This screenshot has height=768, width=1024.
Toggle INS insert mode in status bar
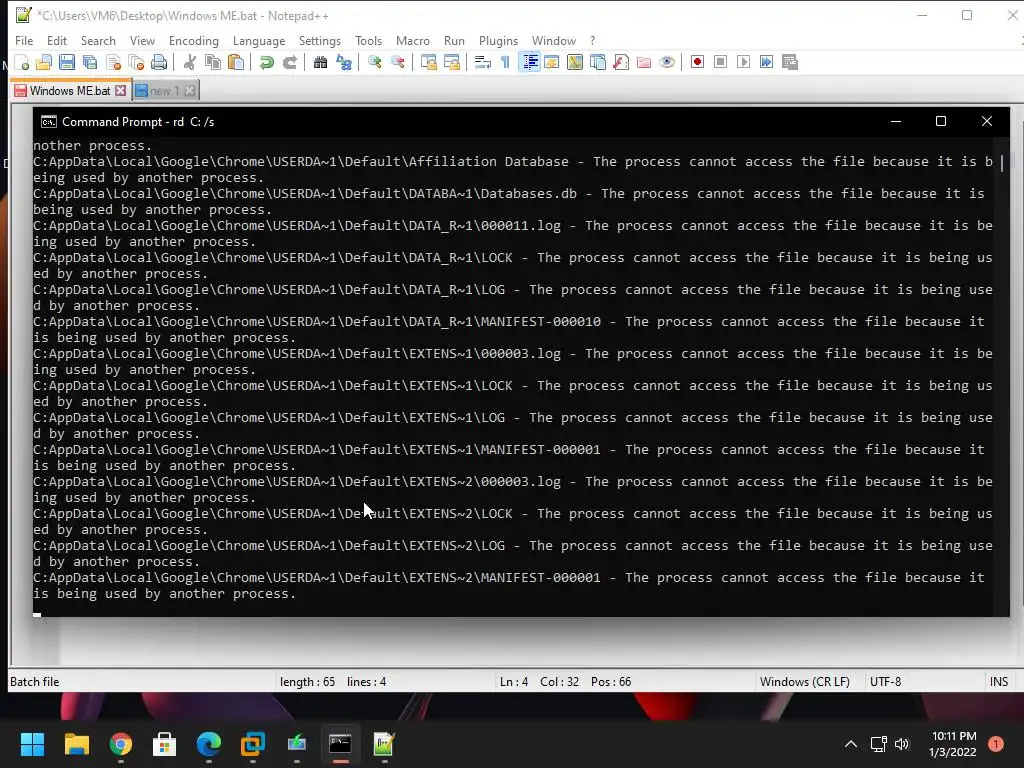point(999,682)
